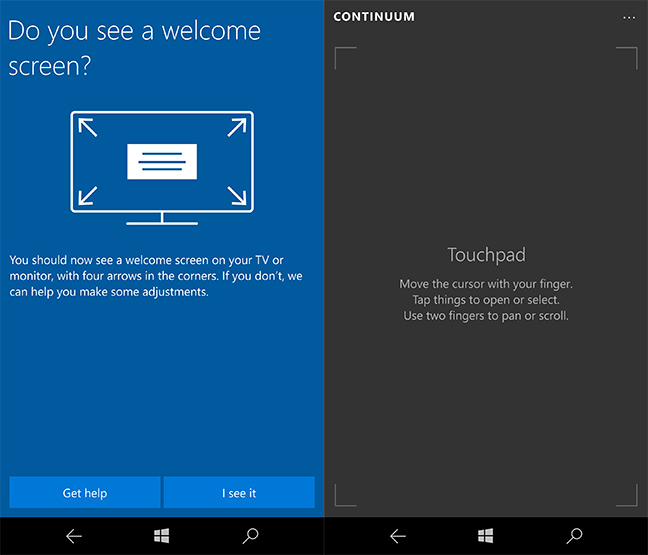This screenshot has height=555, width=648.
Task: Tap the Continuum touchpad area at 'Touchpad' label
Action: pyautogui.click(x=486, y=255)
